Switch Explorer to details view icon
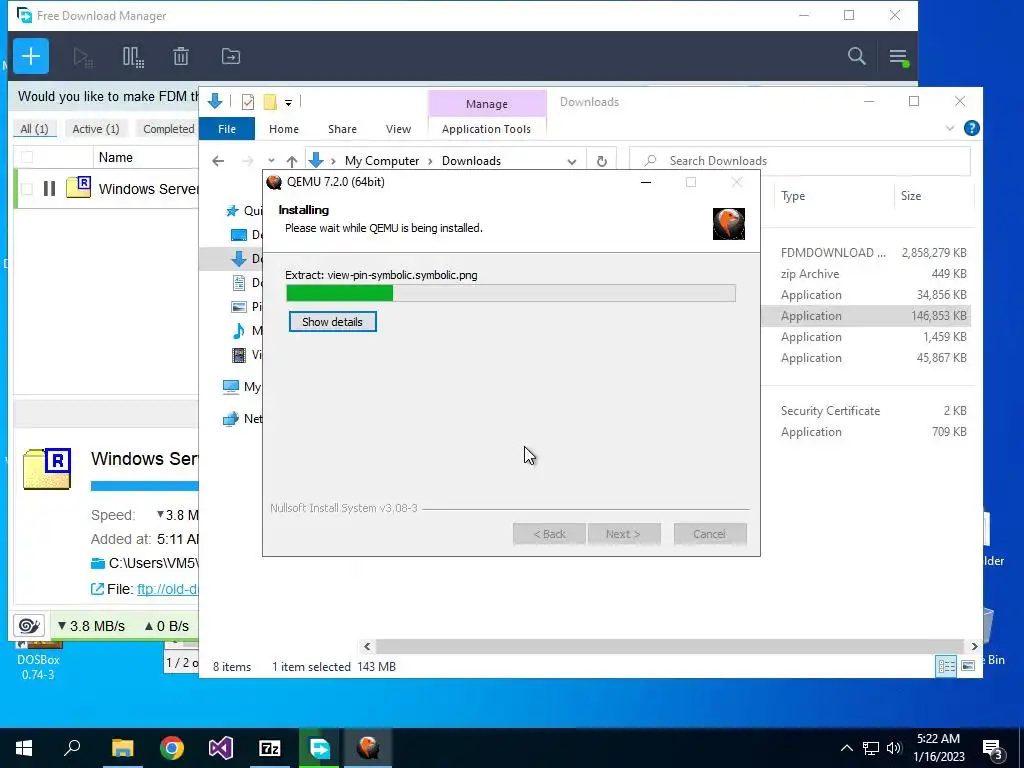 tap(946, 665)
